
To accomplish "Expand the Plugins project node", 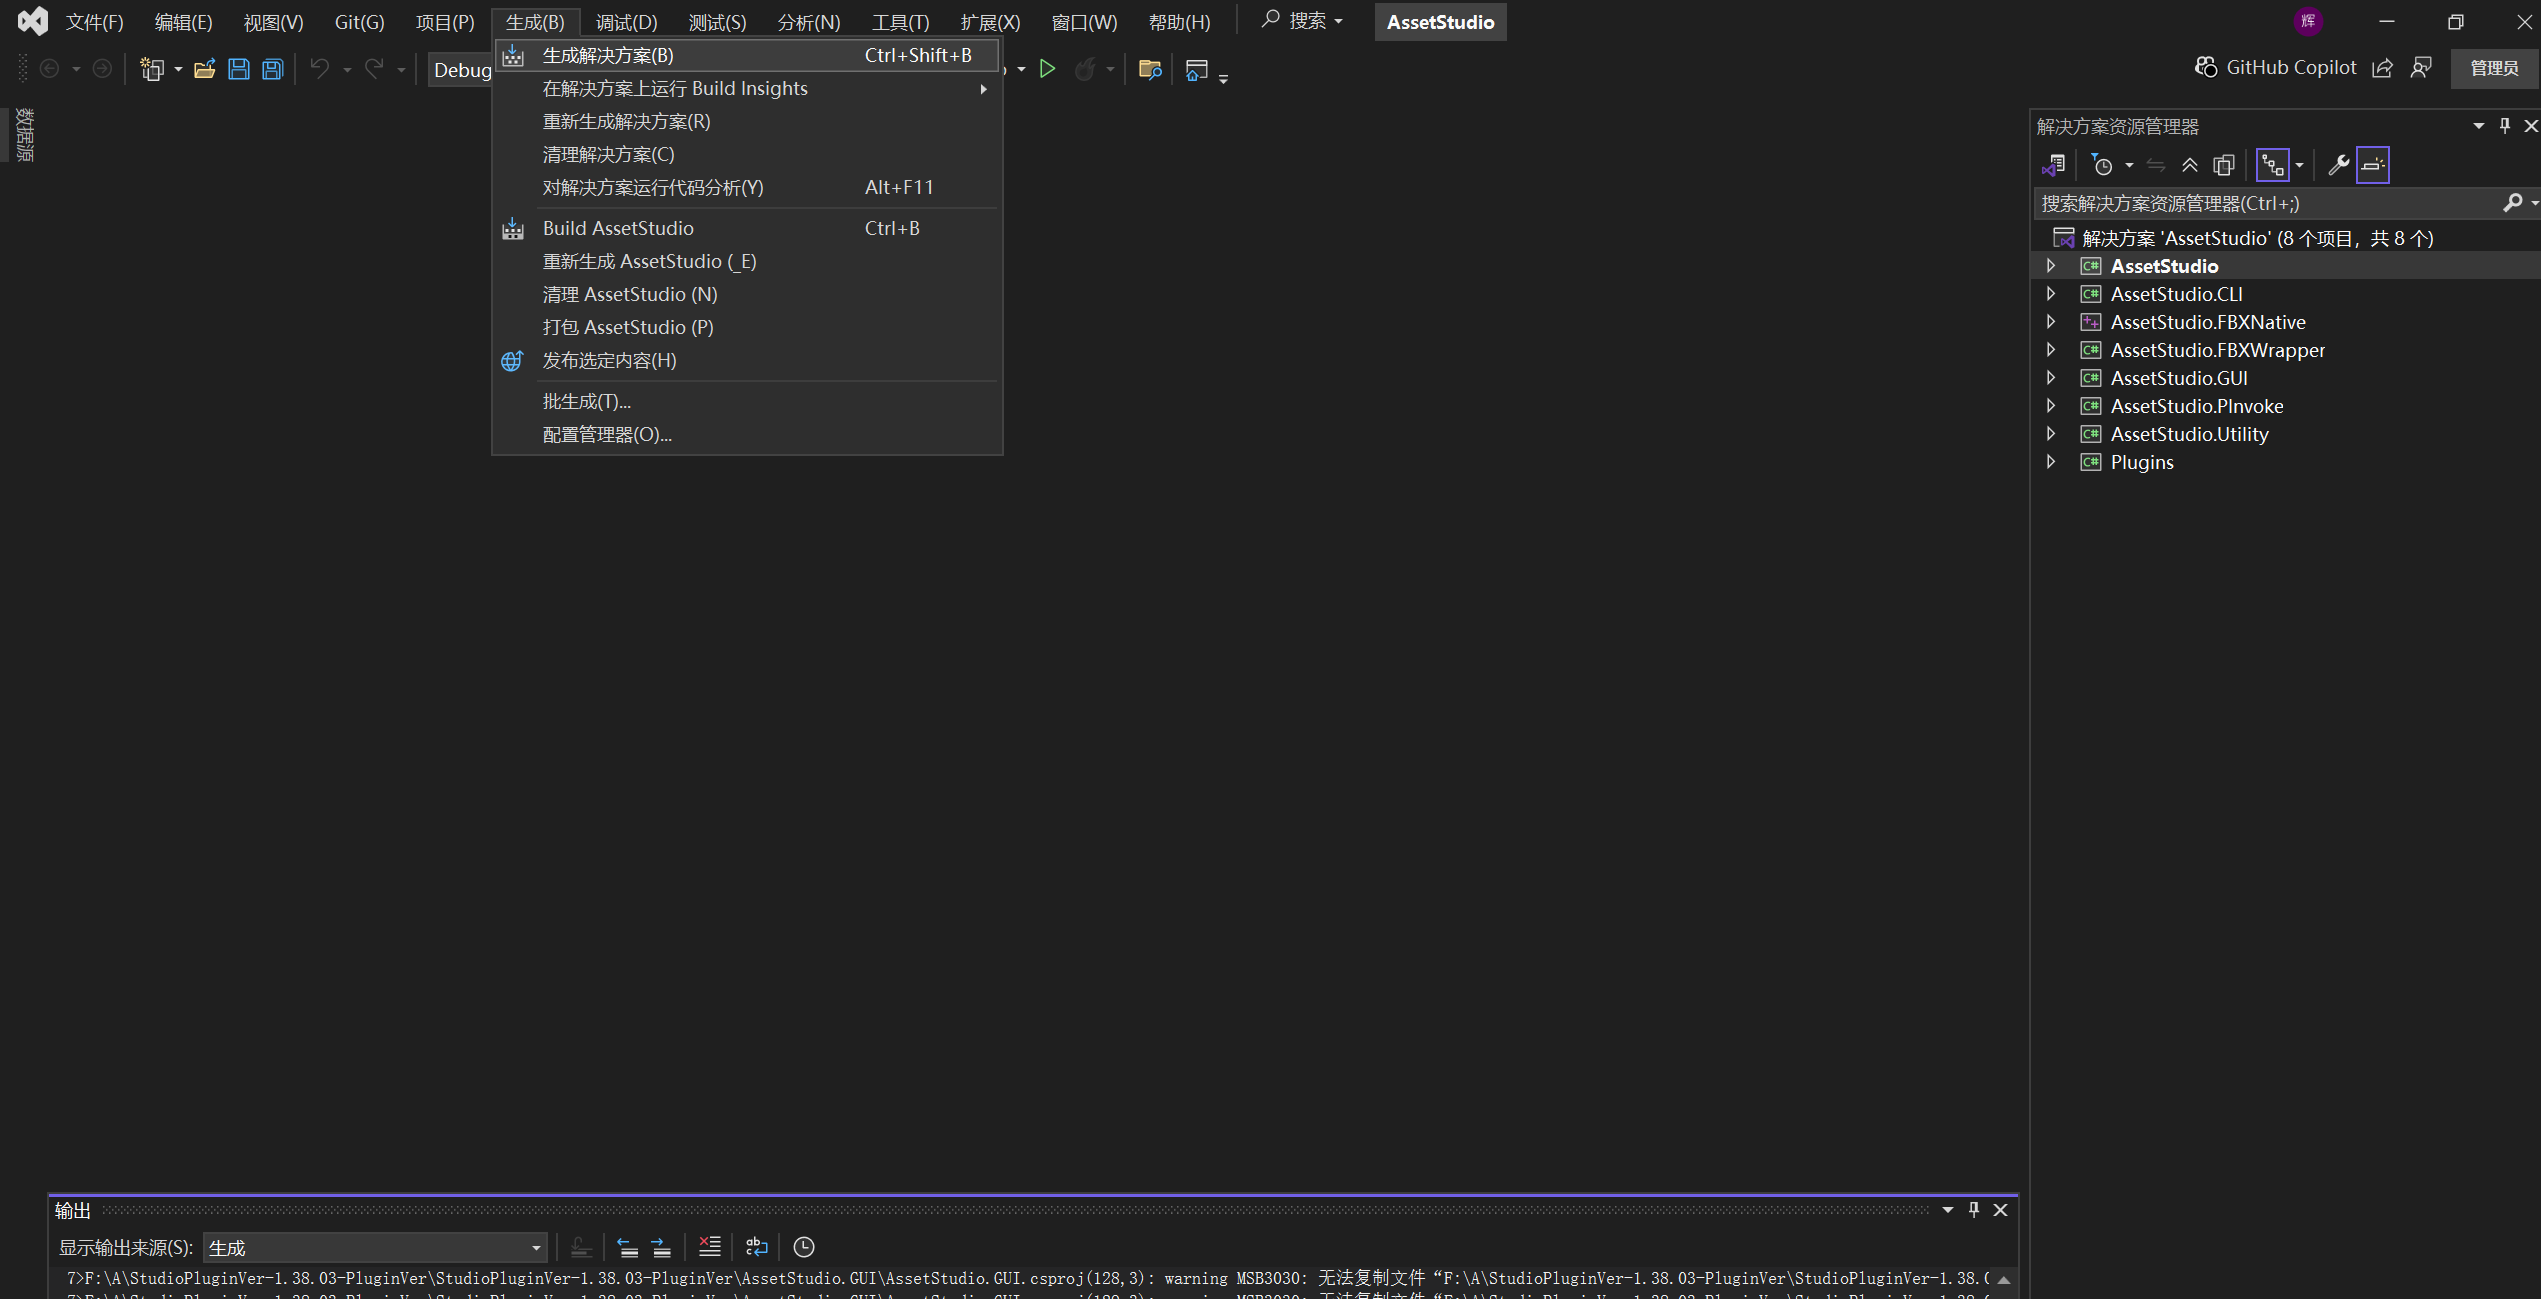I will pos(2050,462).
